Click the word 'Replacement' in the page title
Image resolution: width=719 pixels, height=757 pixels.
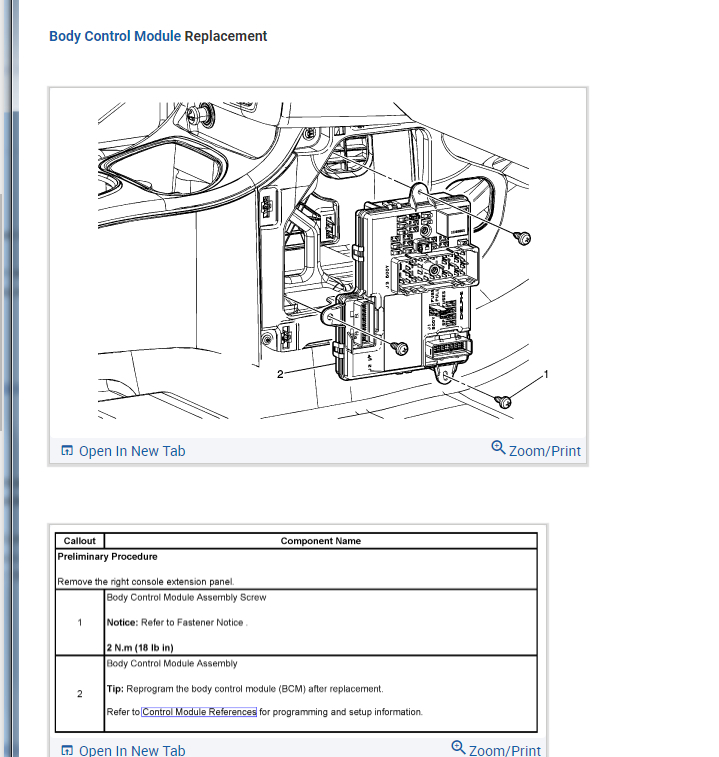(x=226, y=36)
